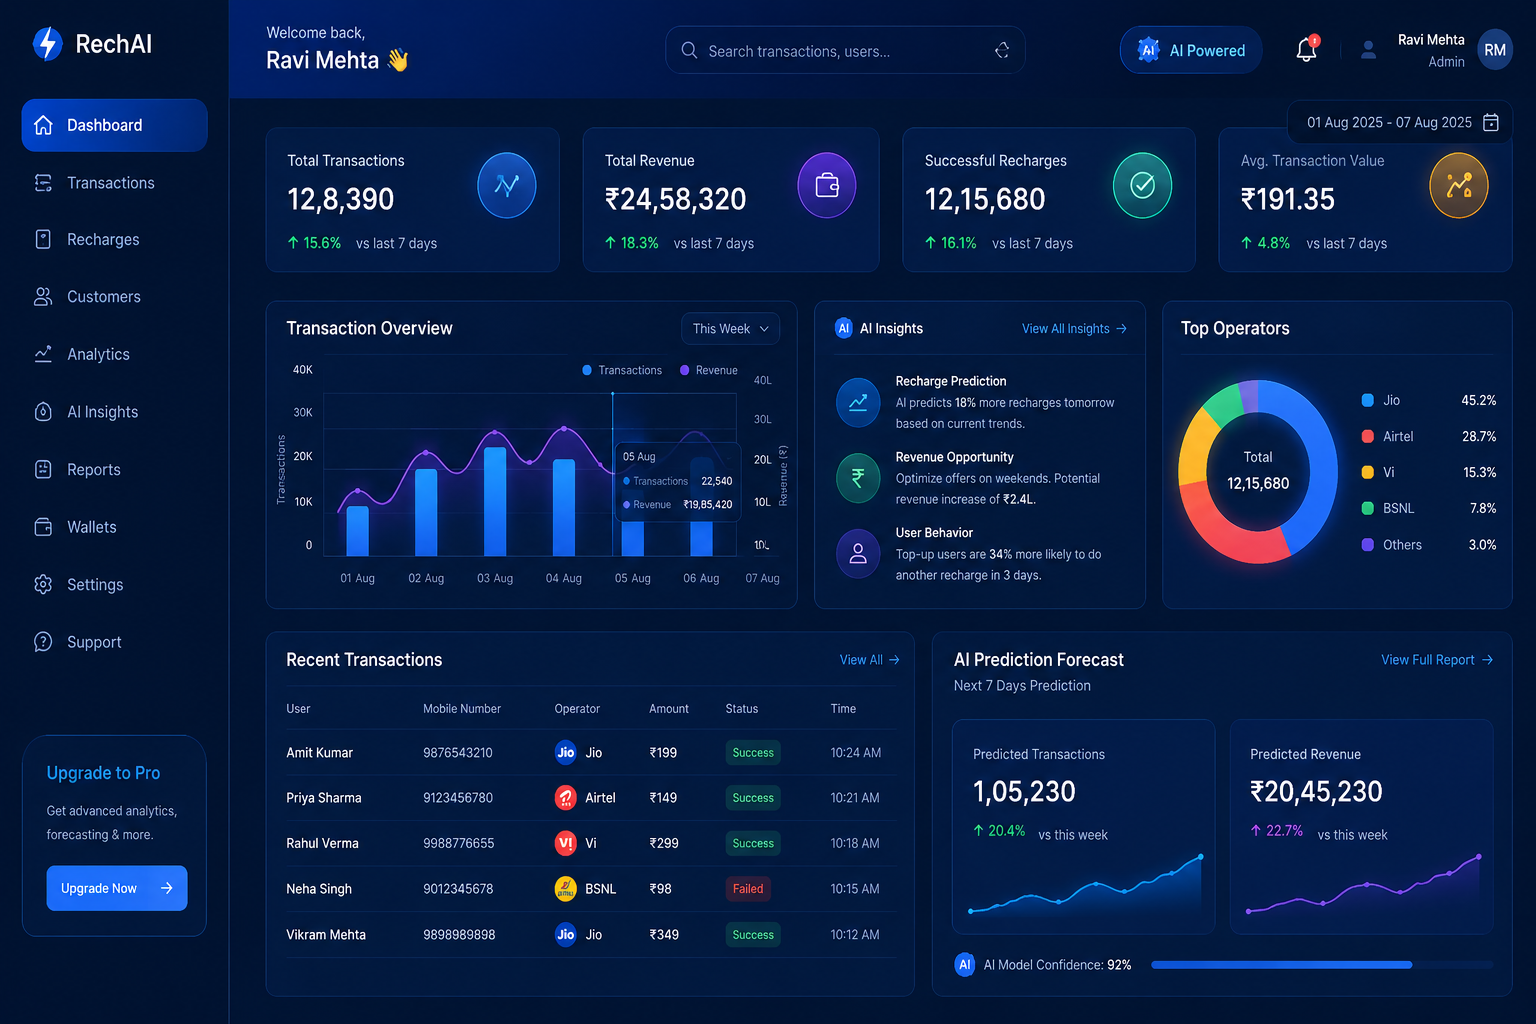Expand the This Week dropdown
The height and width of the screenshot is (1024, 1536).
pos(731,329)
